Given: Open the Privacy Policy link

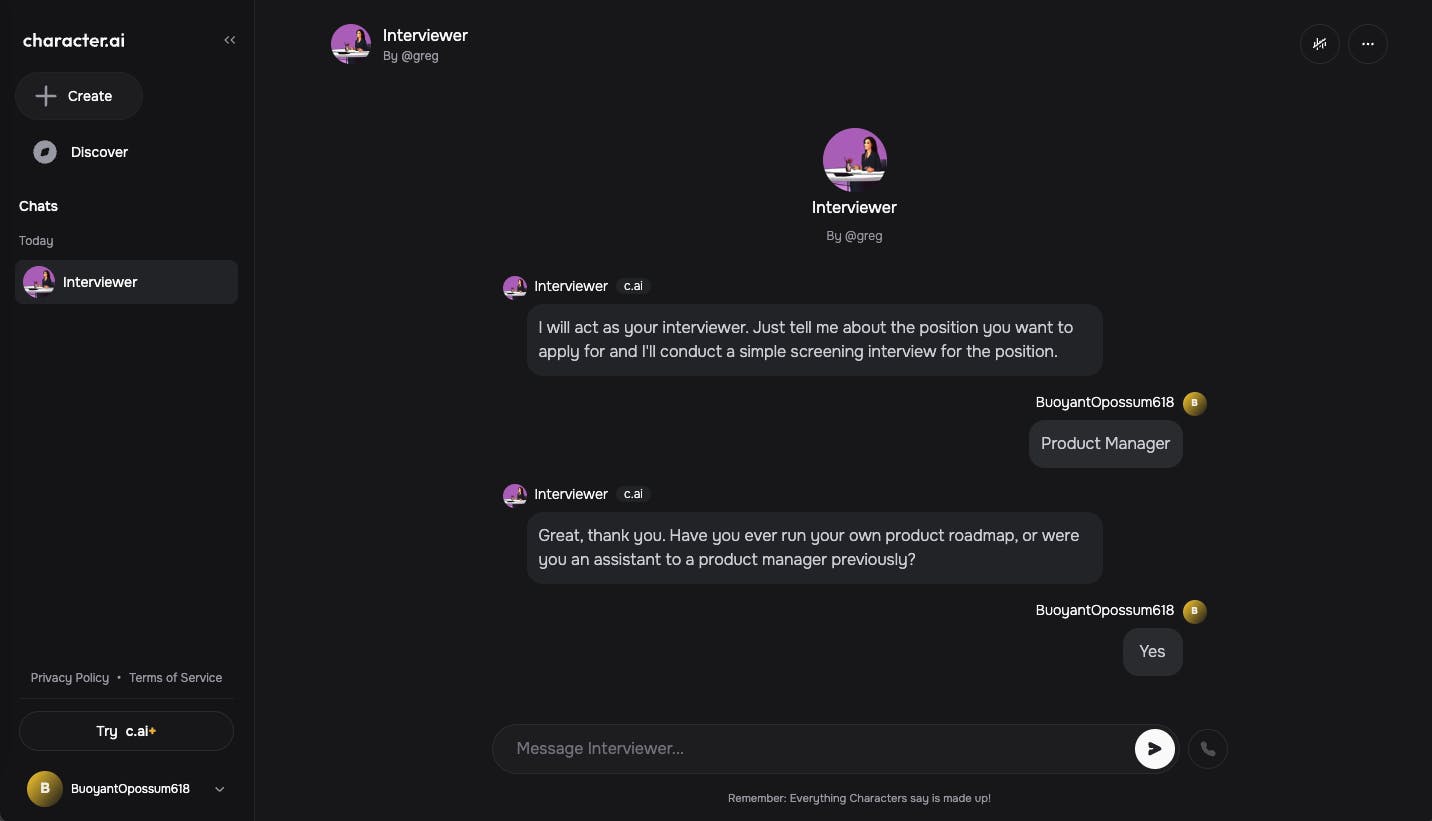Looking at the screenshot, I should tap(70, 678).
